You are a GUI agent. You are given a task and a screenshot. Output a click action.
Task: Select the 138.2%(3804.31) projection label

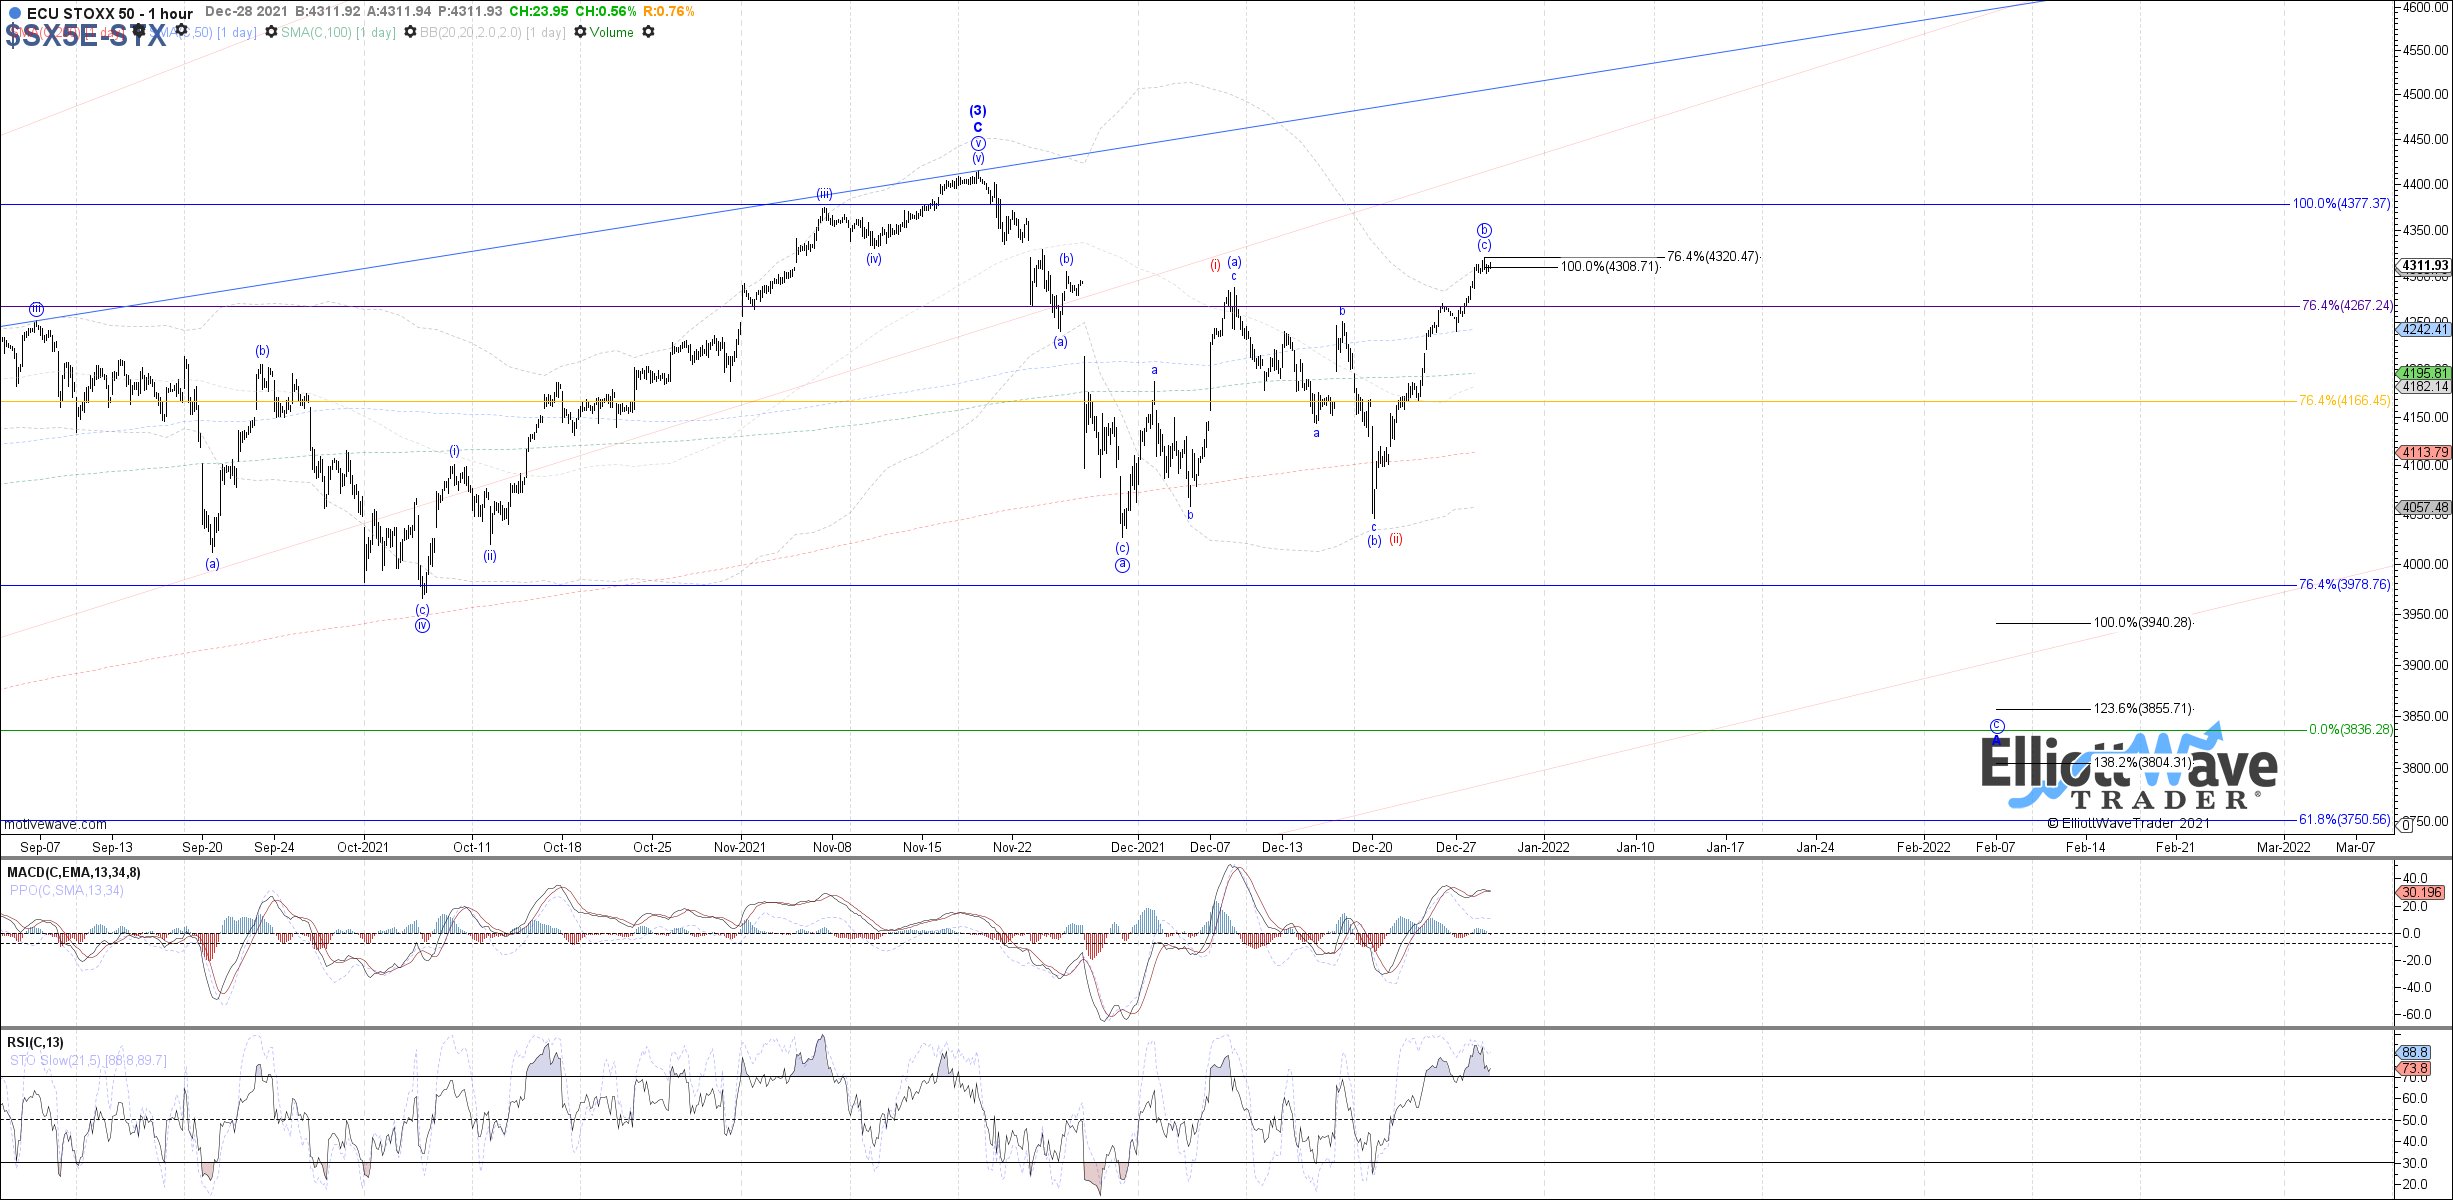(x=2143, y=762)
